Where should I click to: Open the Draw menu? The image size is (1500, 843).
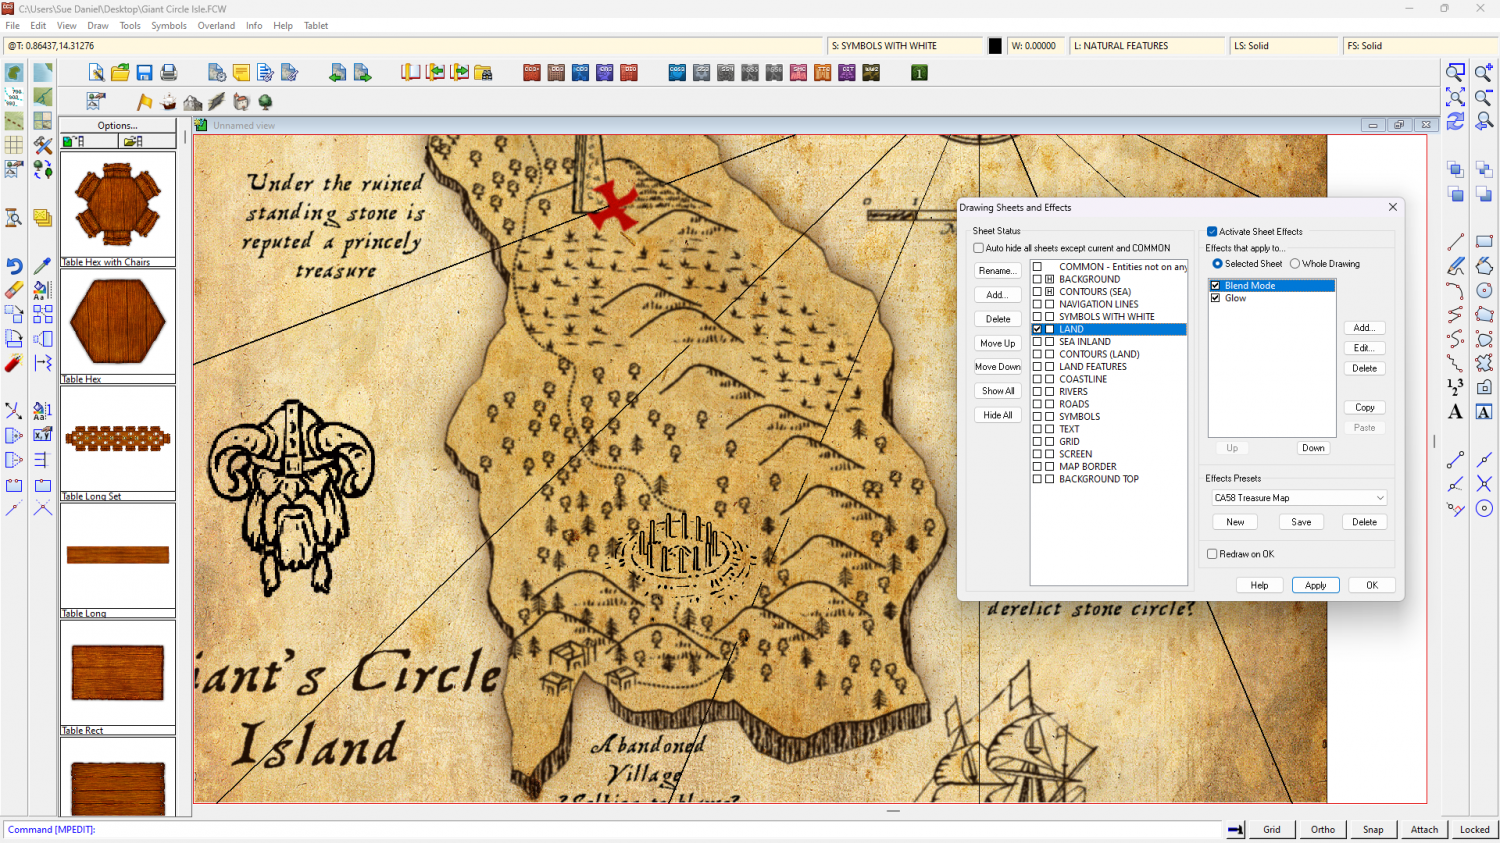point(98,26)
